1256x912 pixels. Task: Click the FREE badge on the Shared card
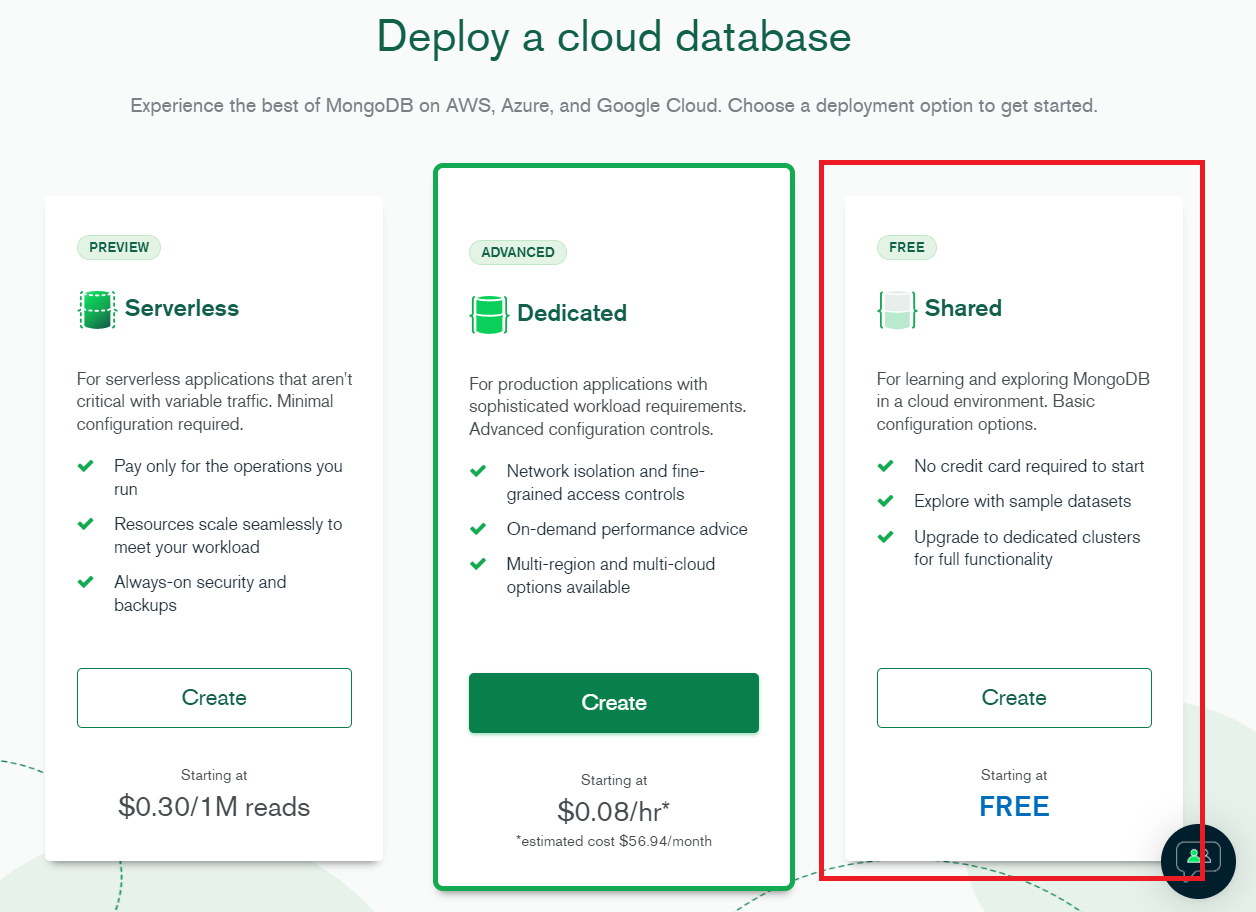click(x=907, y=247)
